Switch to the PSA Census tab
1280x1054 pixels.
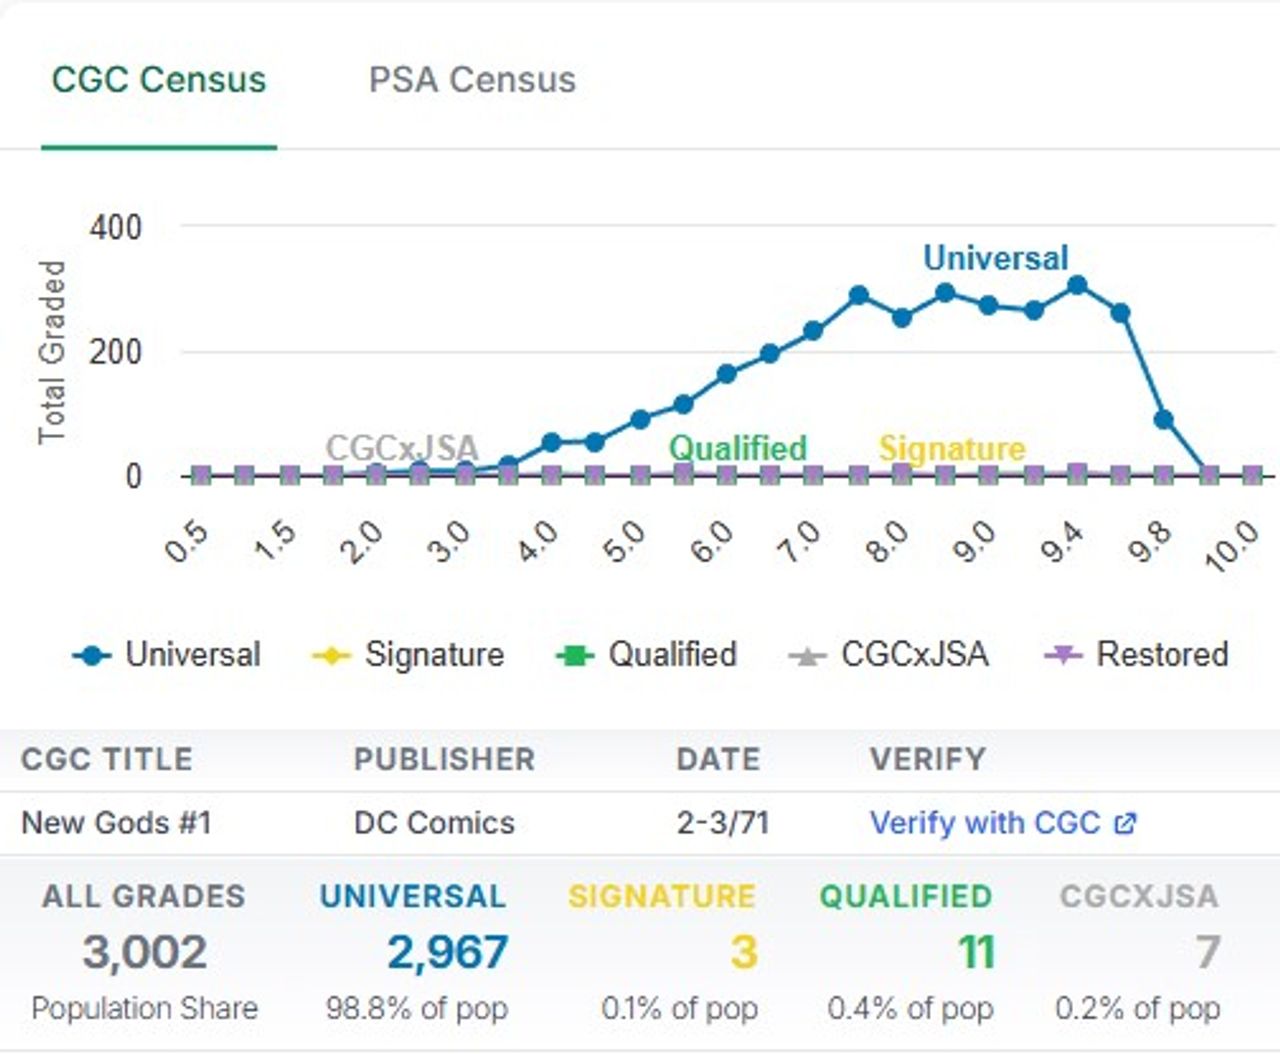(x=472, y=80)
